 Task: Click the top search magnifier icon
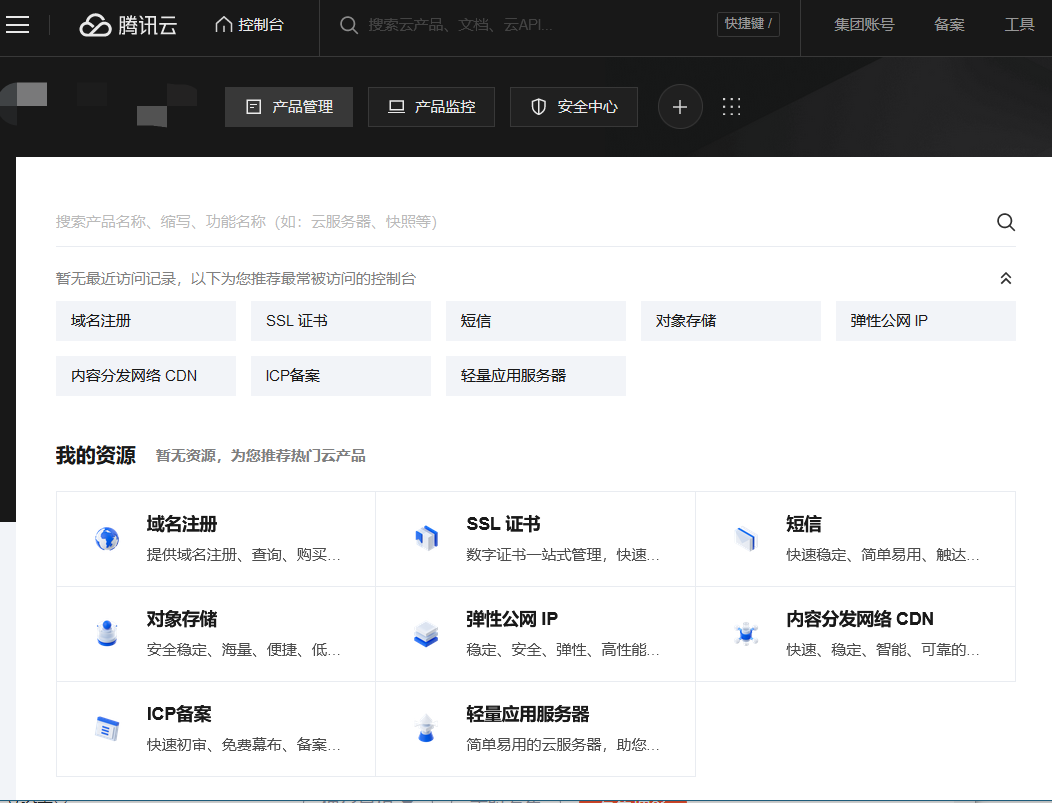click(x=348, y=25)
